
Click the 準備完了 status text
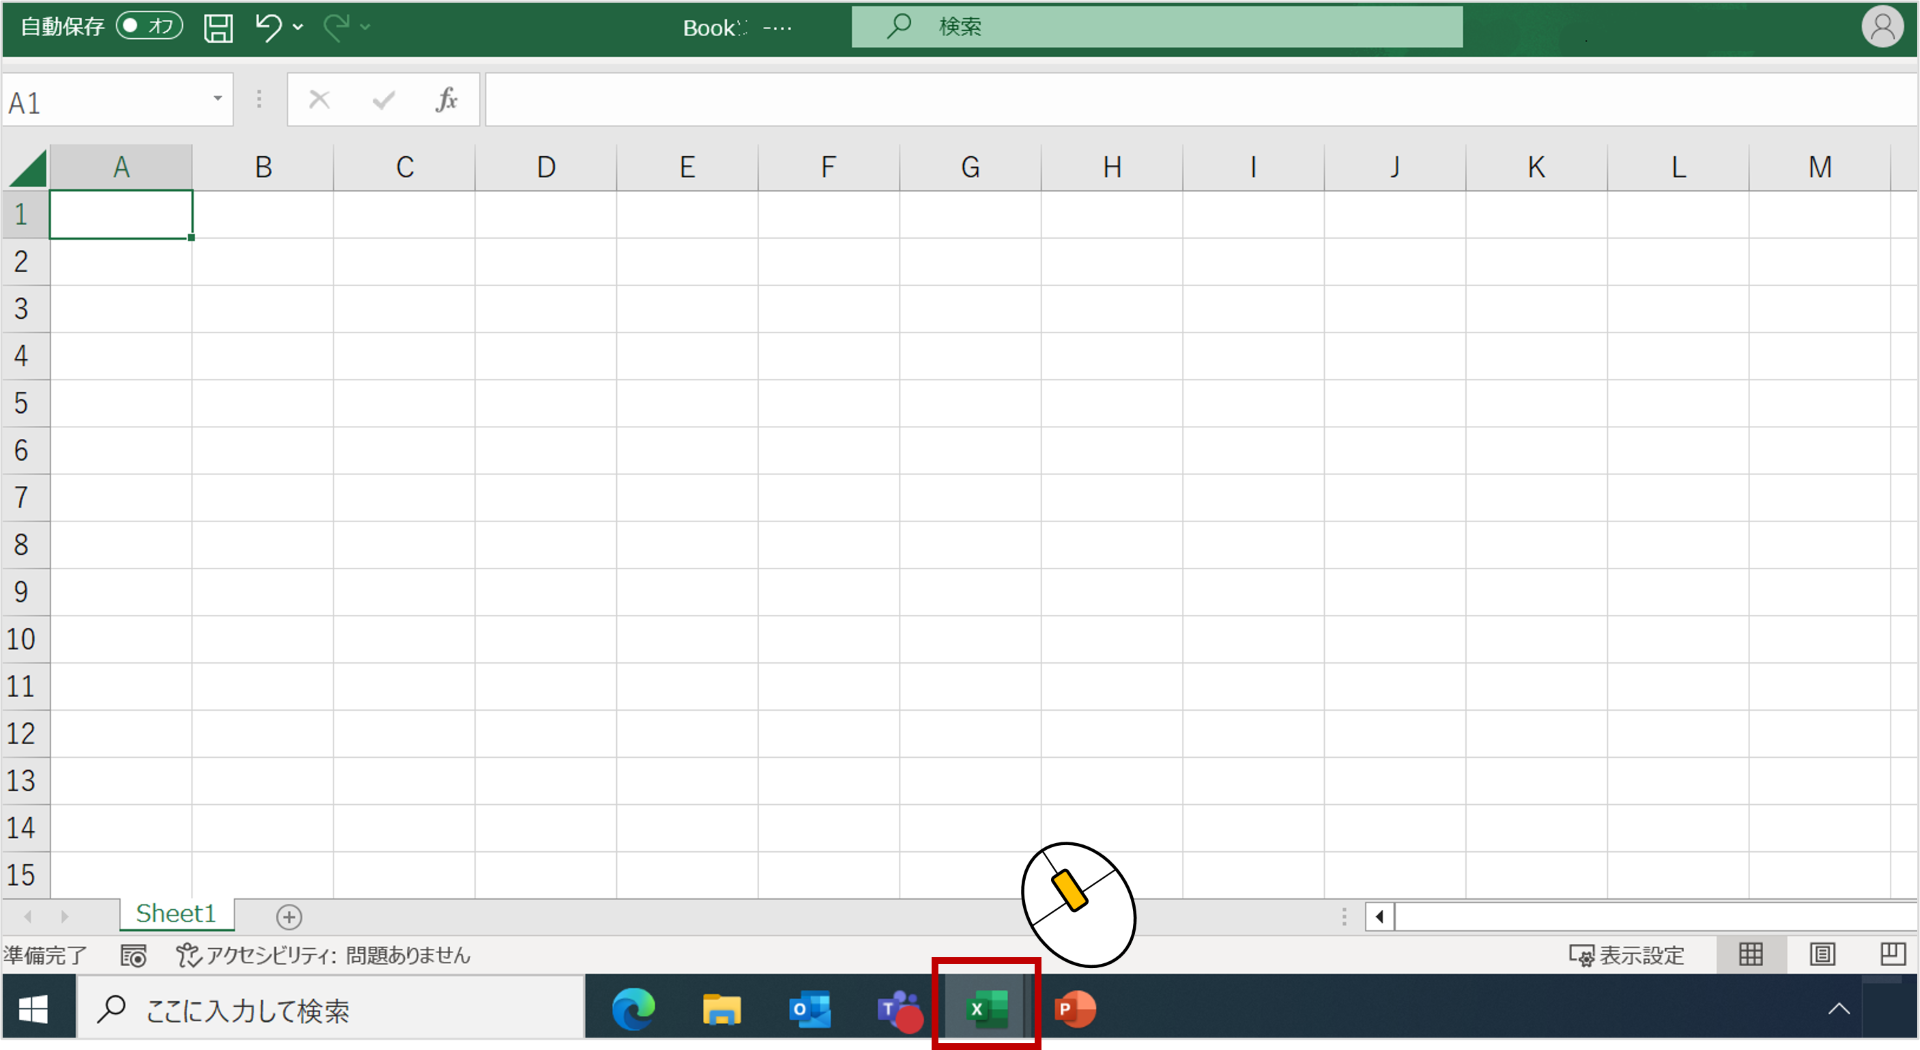(x=46, y=956)
